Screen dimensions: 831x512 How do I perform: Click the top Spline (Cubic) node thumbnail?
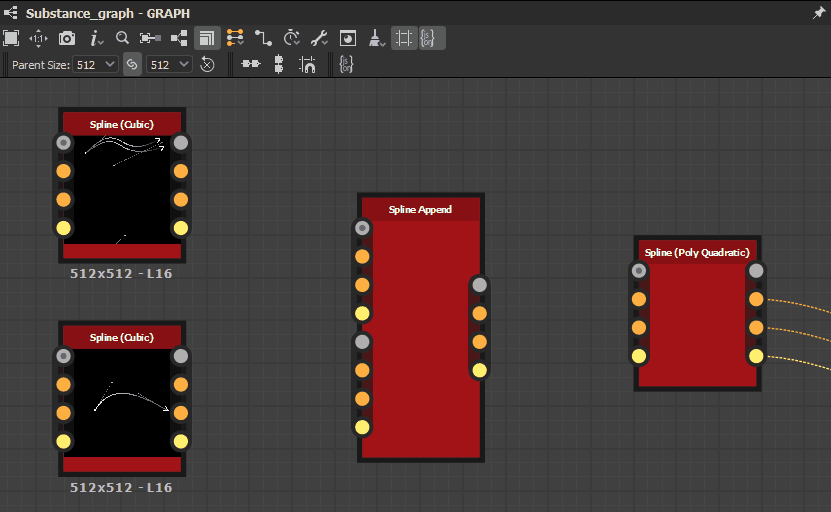[x=122, y=188]
